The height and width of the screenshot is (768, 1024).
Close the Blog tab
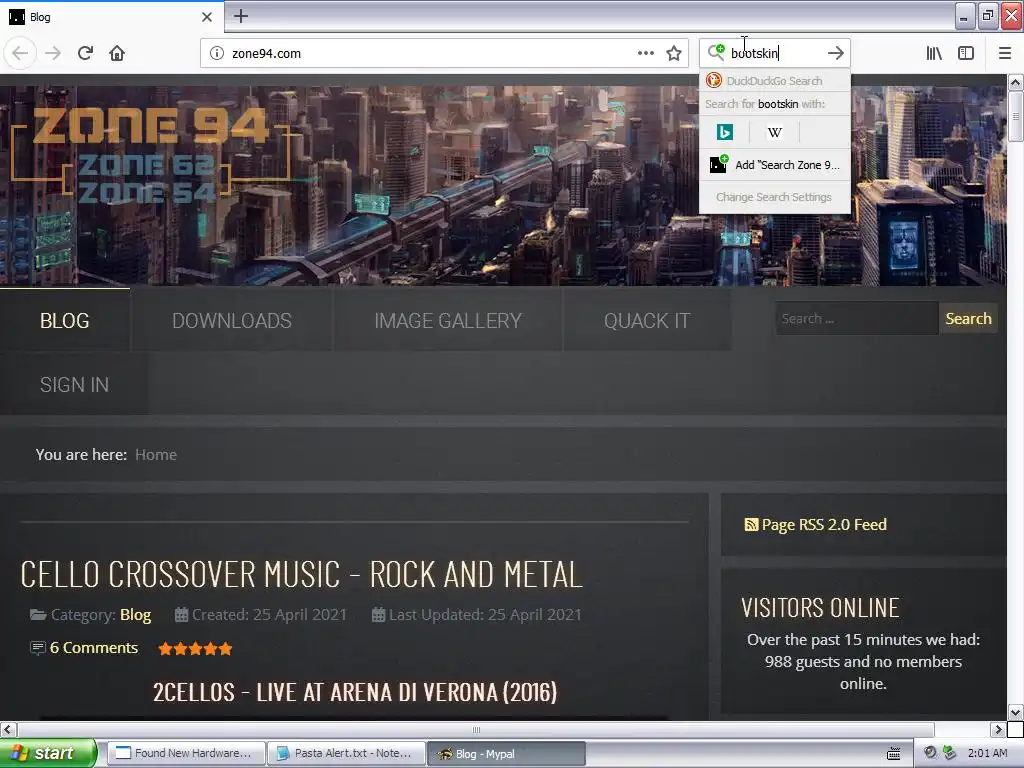pos(207,17)
